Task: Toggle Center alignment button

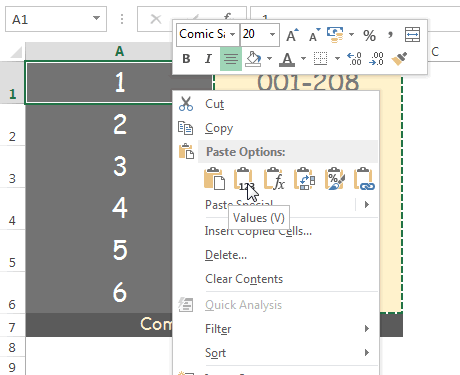Action: [231, 59]
